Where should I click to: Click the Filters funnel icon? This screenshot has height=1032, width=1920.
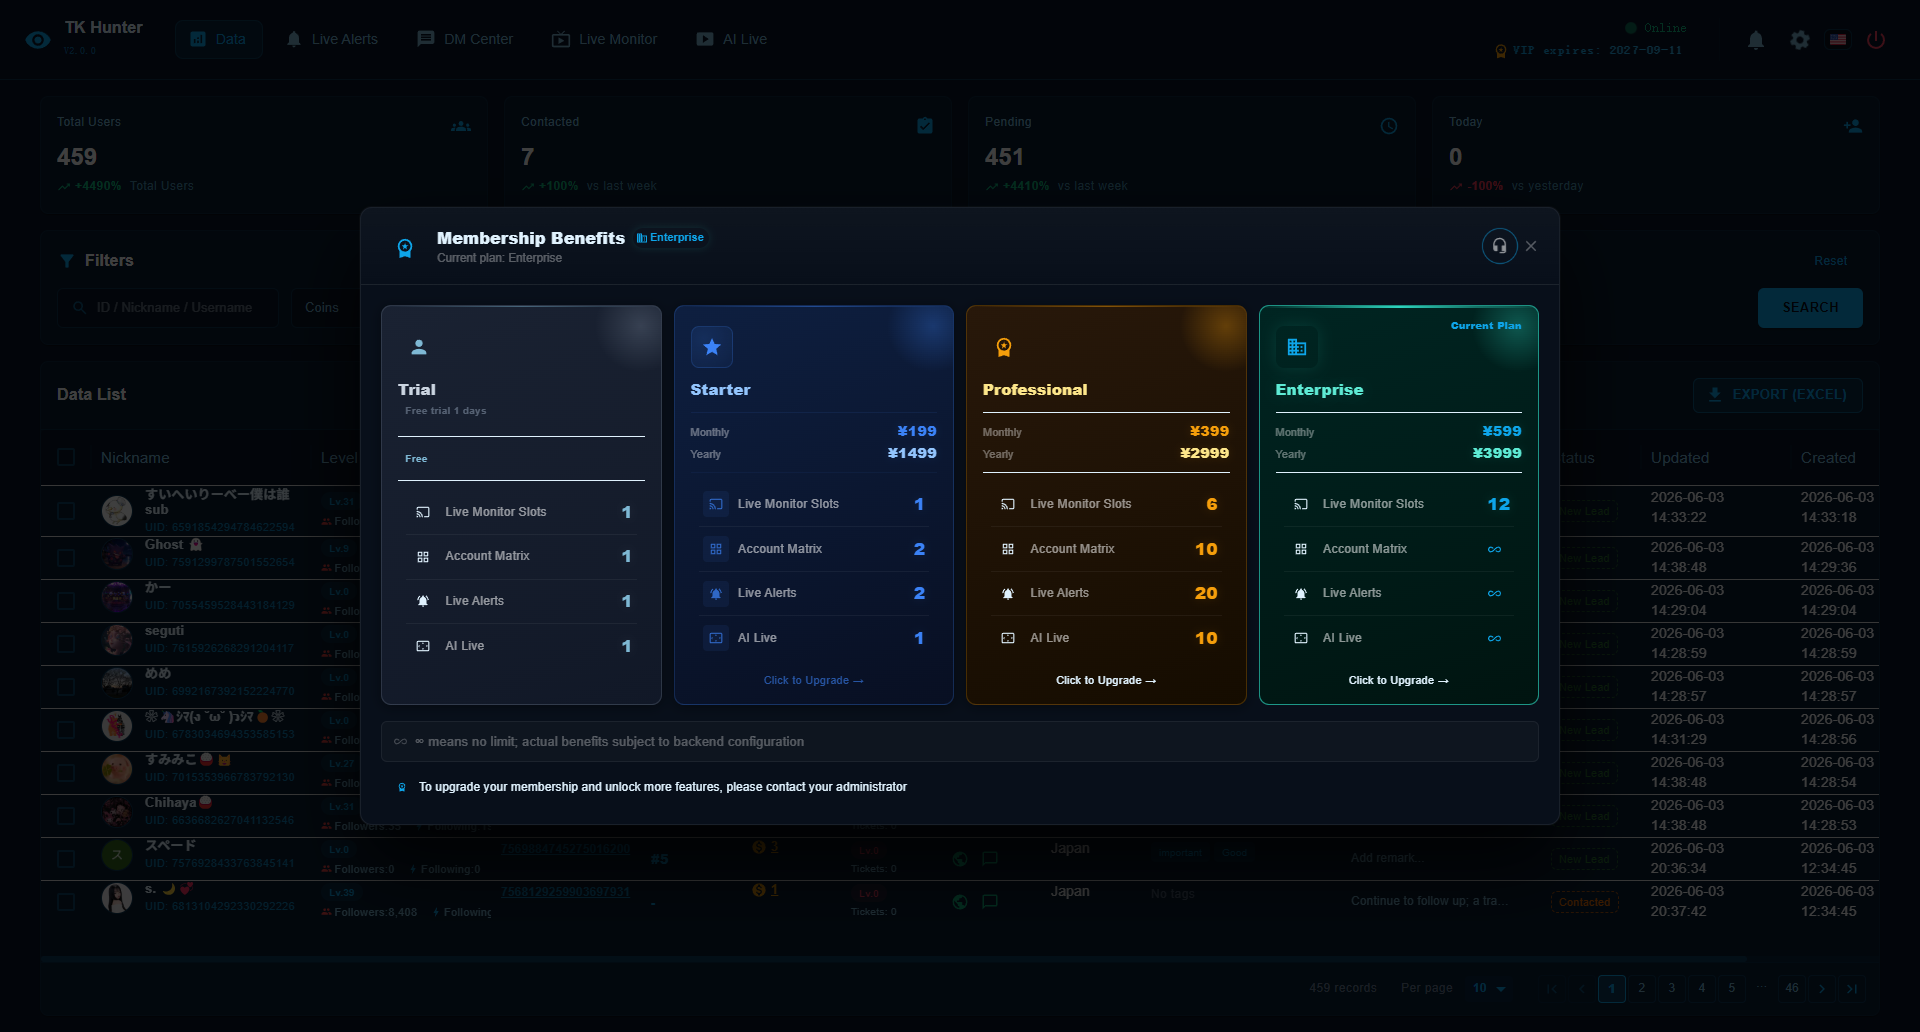[x=67, y=261]
